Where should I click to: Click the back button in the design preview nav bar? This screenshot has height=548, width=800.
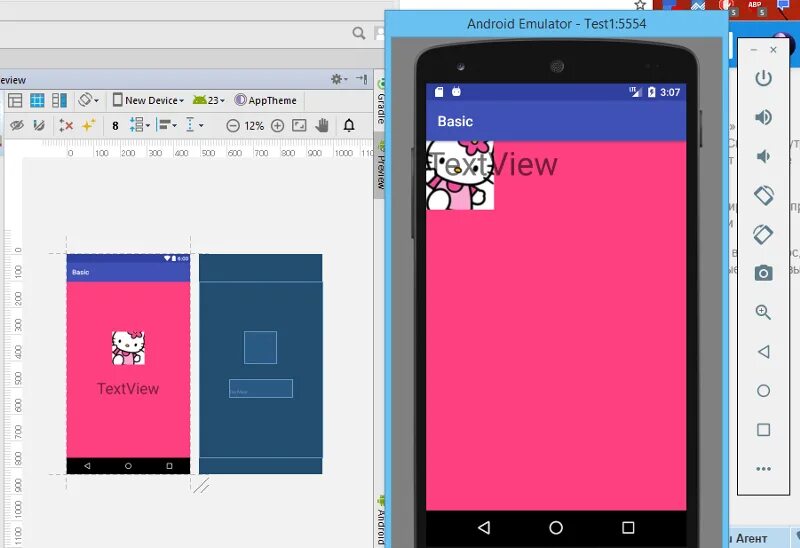click(87, 466)
